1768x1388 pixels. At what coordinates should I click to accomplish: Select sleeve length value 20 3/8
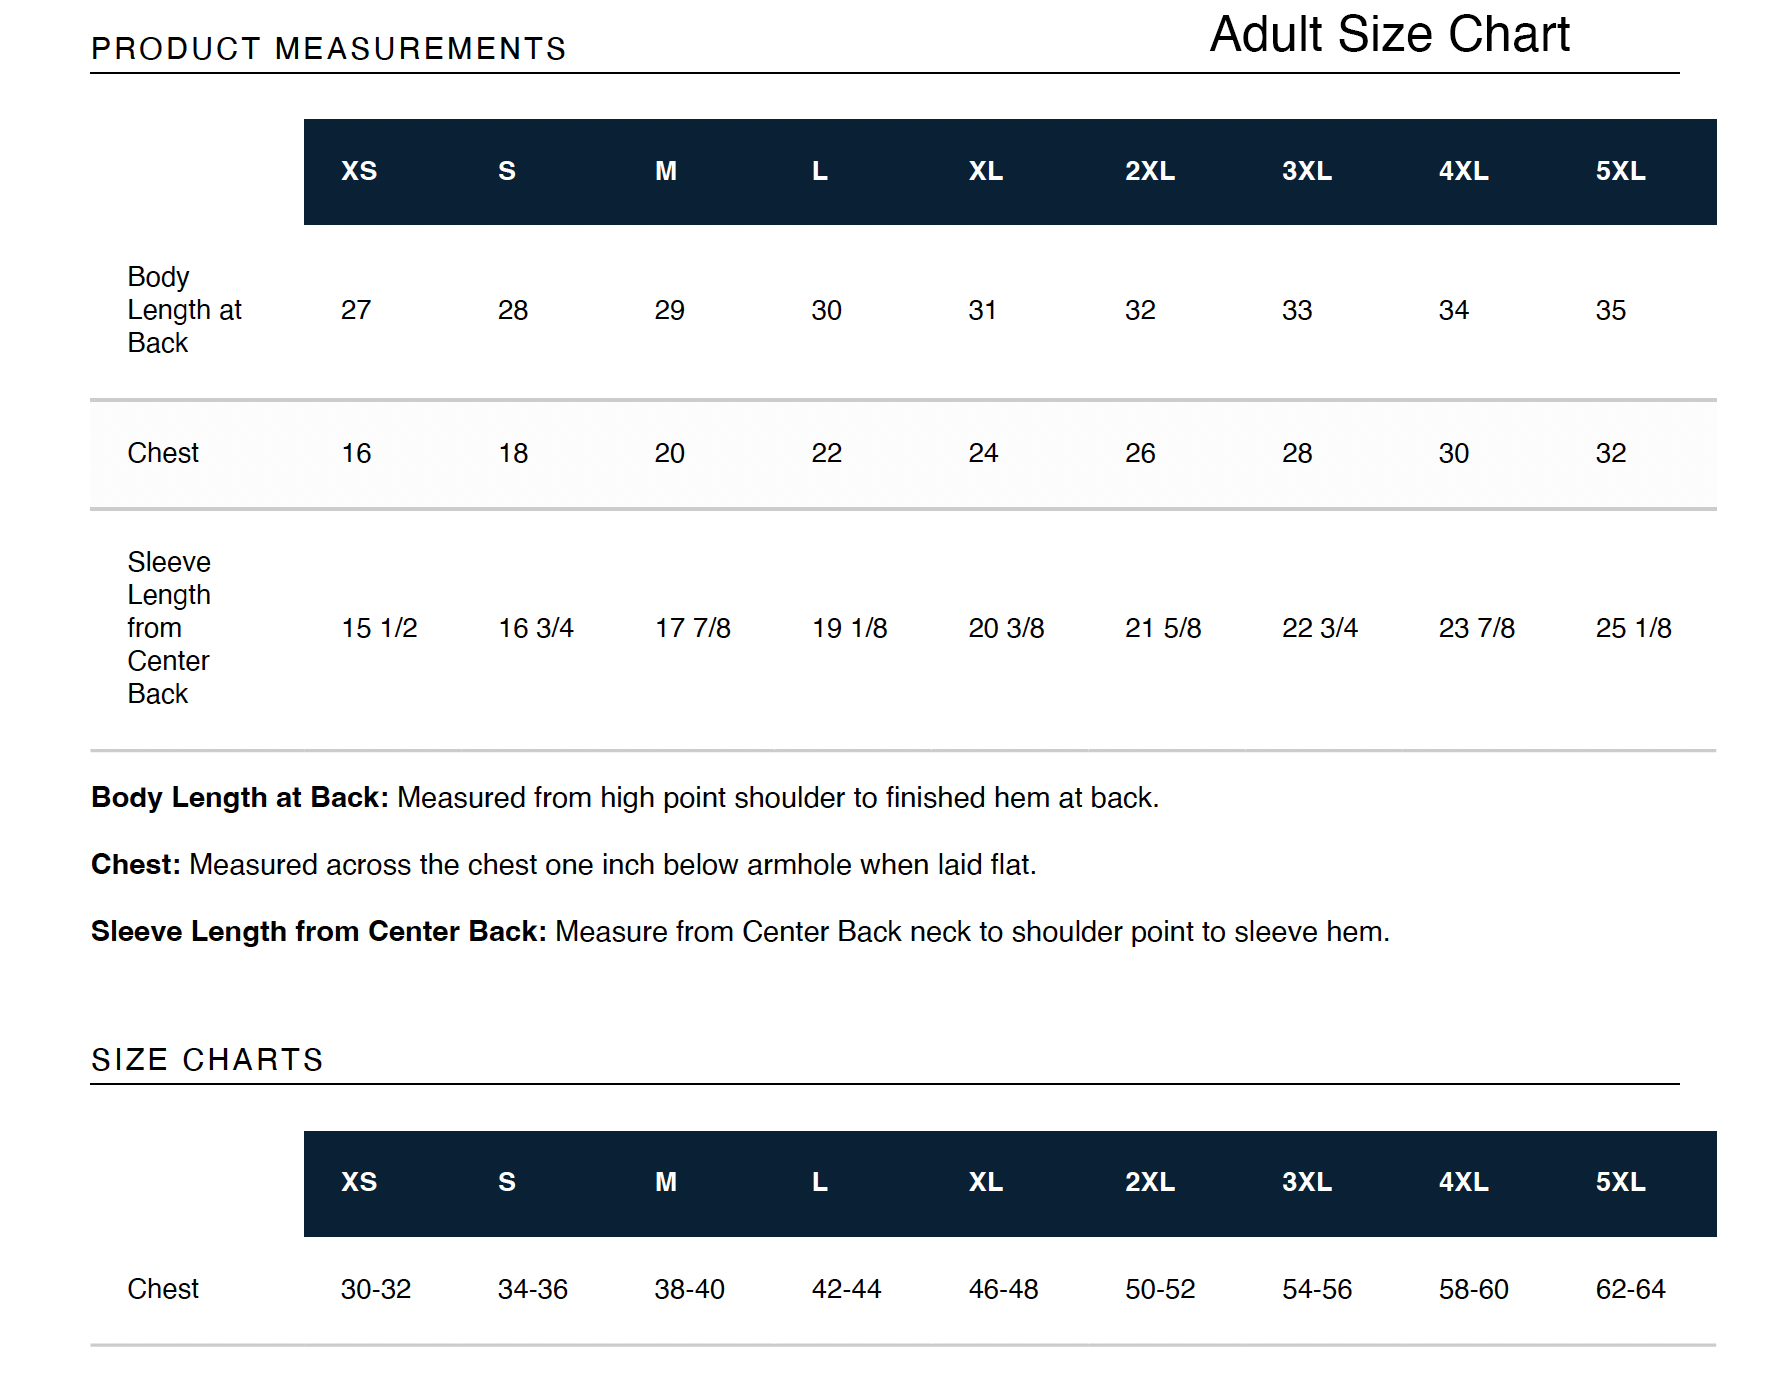point(1006,628)
